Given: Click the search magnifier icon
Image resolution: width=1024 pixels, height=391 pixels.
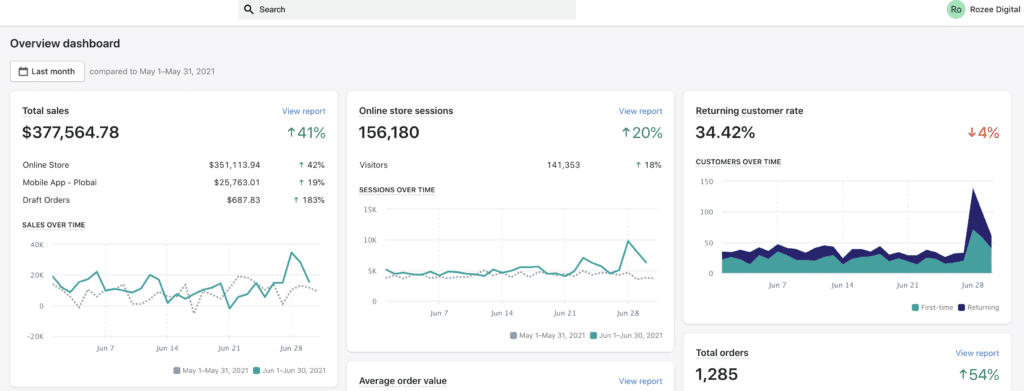Looking at the screenshot, I should (x=248, y=10).
